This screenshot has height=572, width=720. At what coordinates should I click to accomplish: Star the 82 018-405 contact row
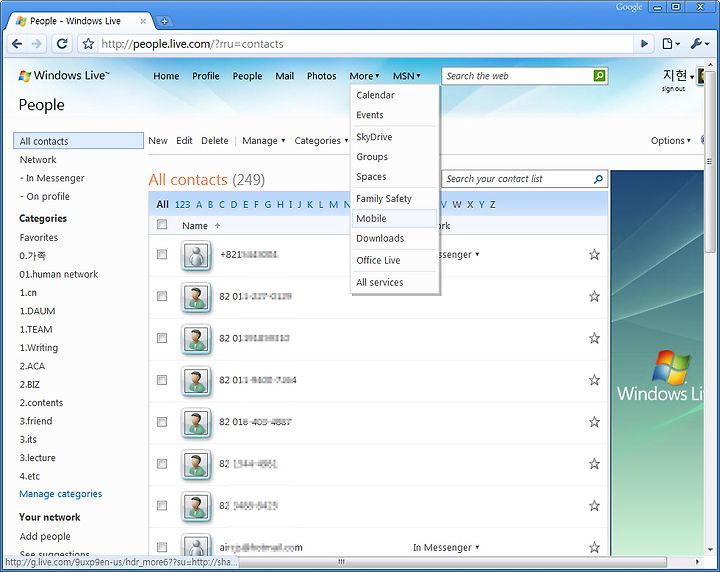pyautogui.click(x=594, y=421)
